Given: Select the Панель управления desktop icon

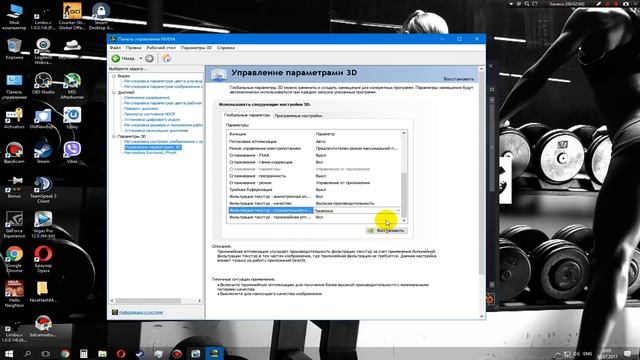Looking at the screenshot, I should tap(14, 87).
